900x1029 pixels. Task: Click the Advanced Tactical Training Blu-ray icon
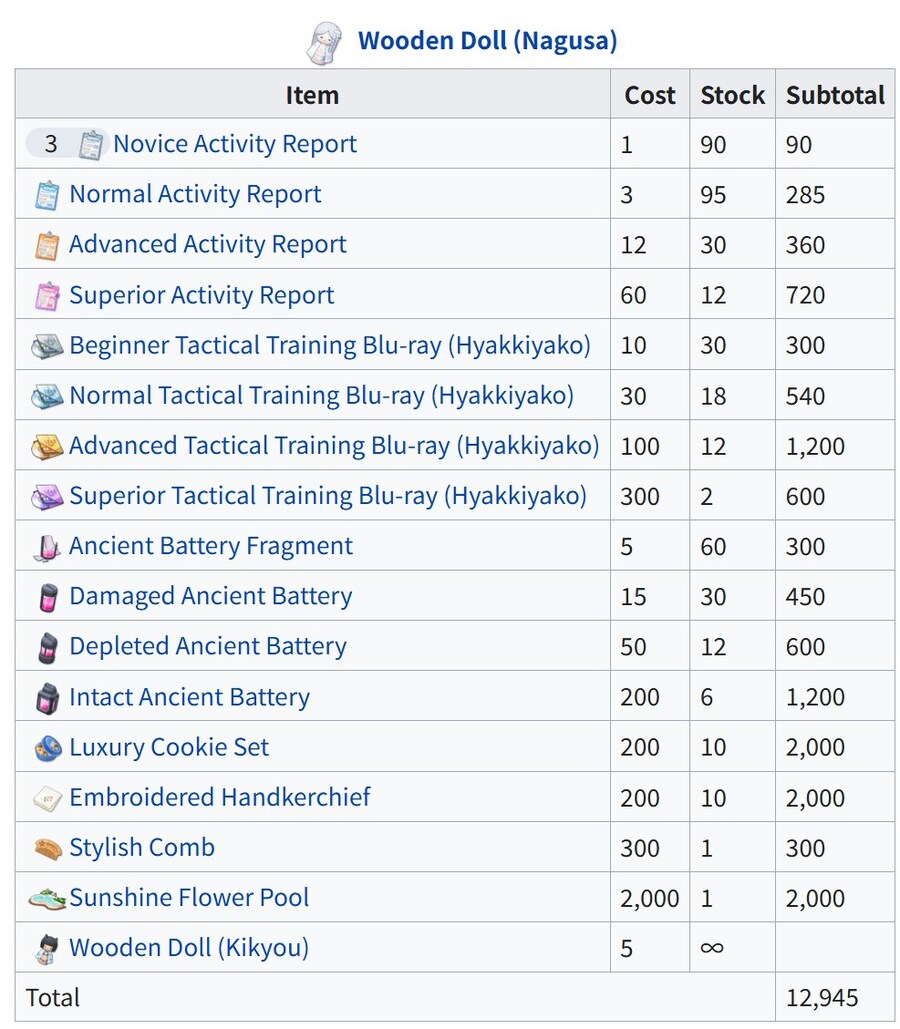point(47,447)
